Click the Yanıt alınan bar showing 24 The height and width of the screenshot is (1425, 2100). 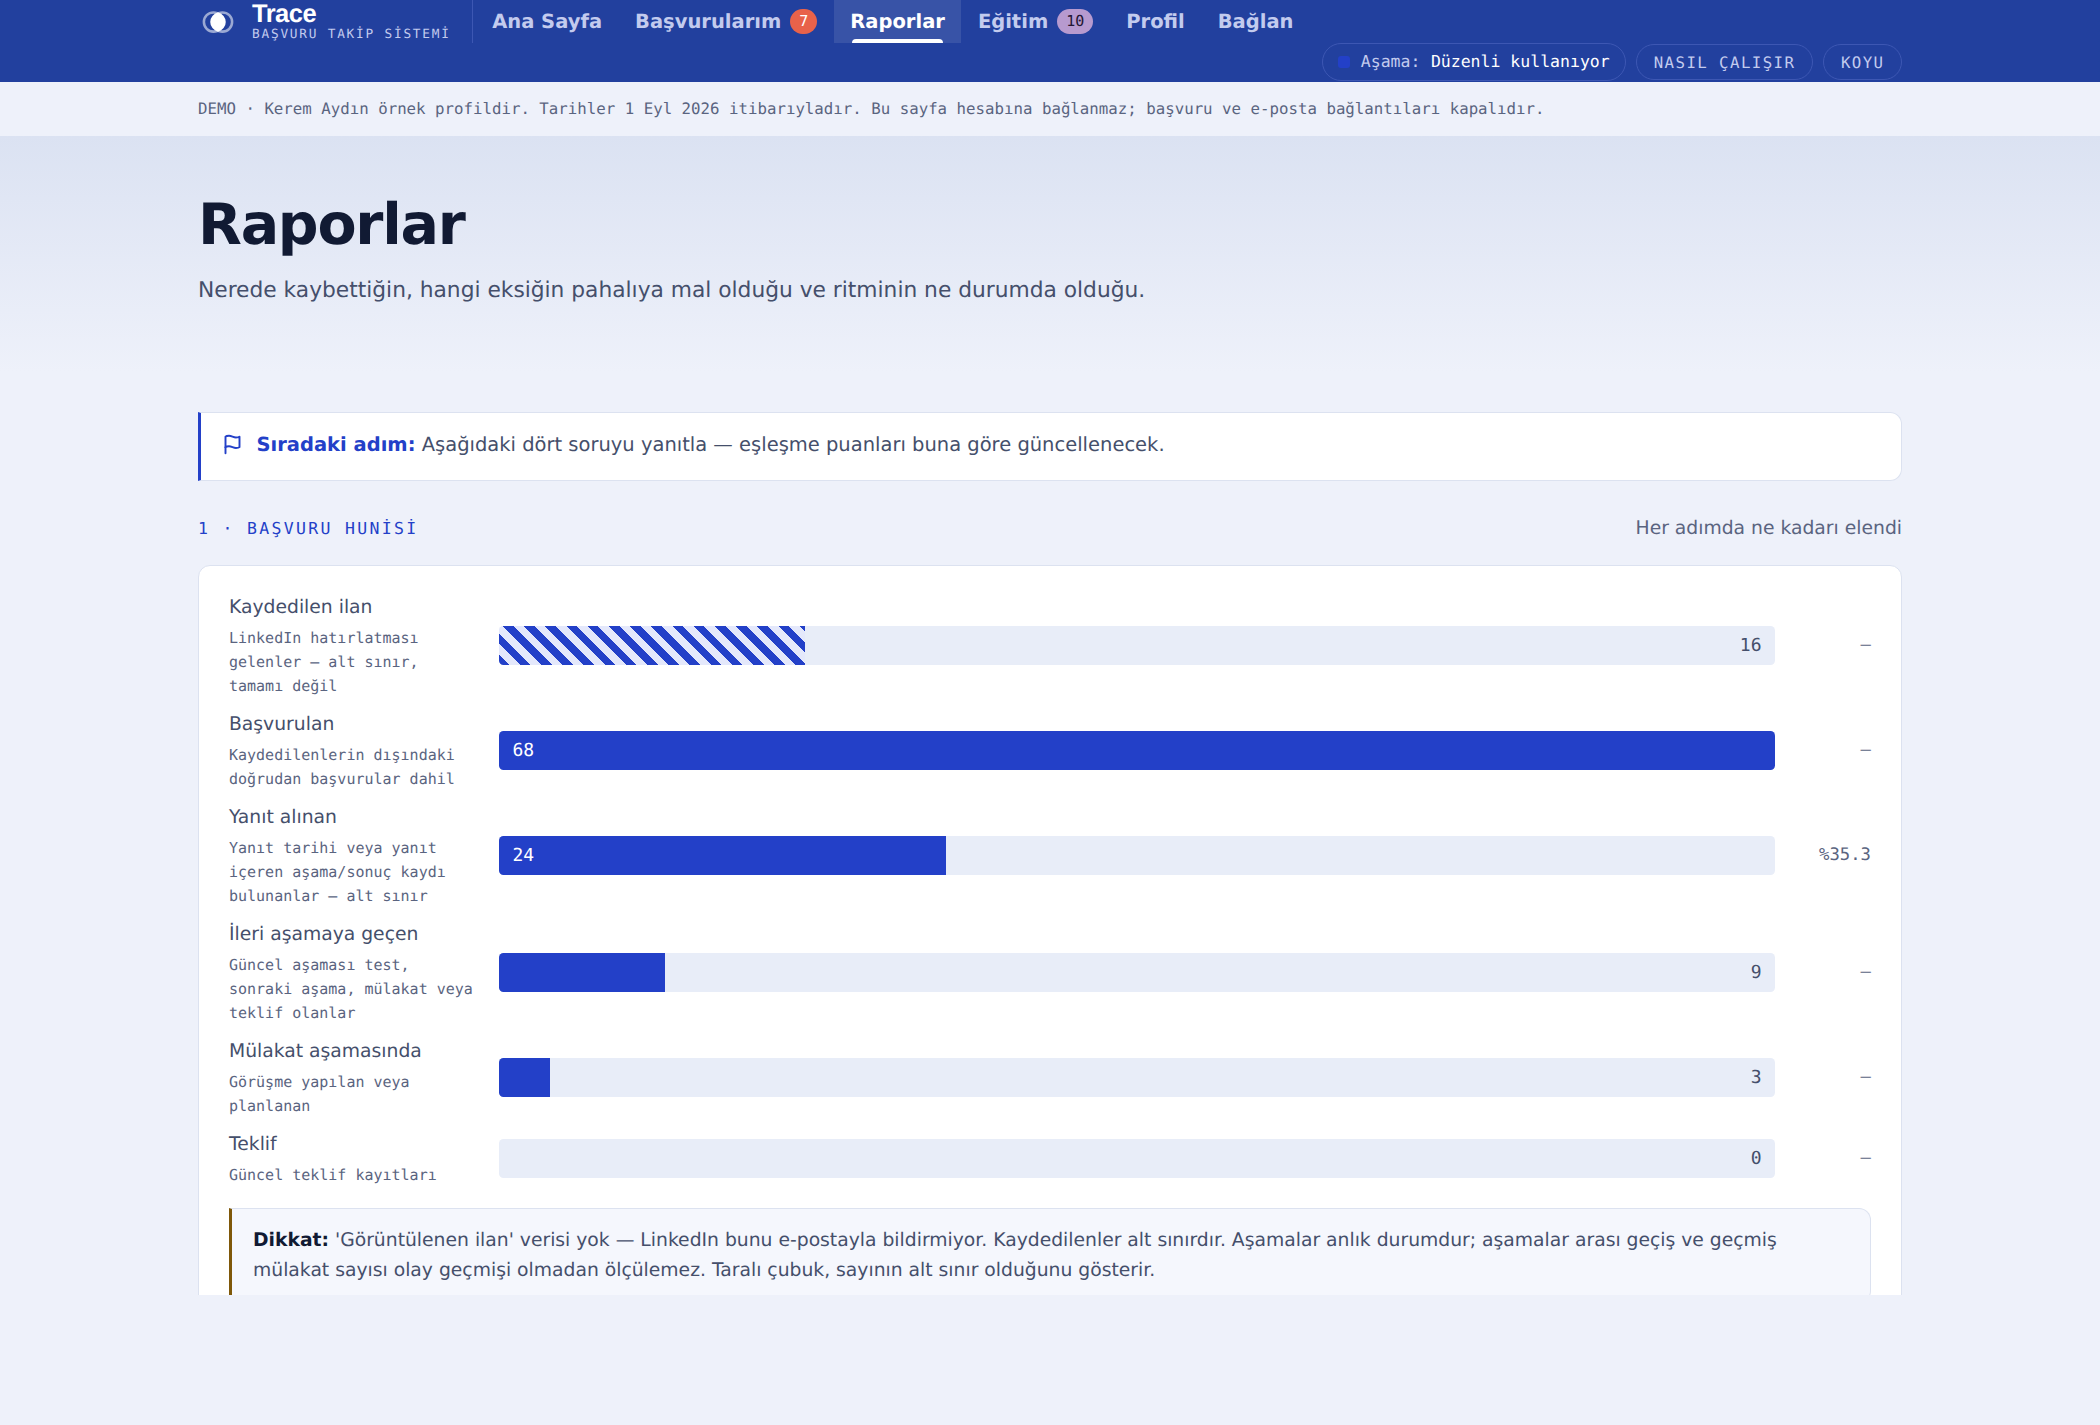click(x=722, y=855)
